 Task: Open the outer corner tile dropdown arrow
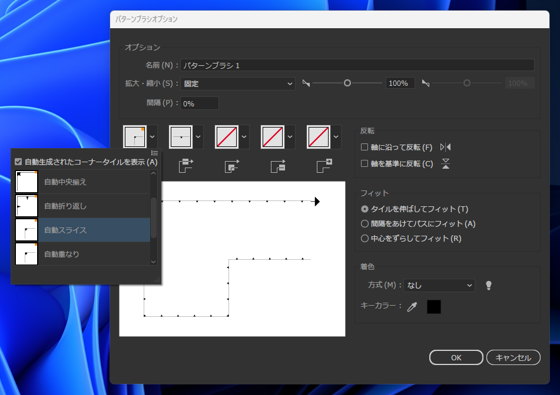click(x=152, y=136)
